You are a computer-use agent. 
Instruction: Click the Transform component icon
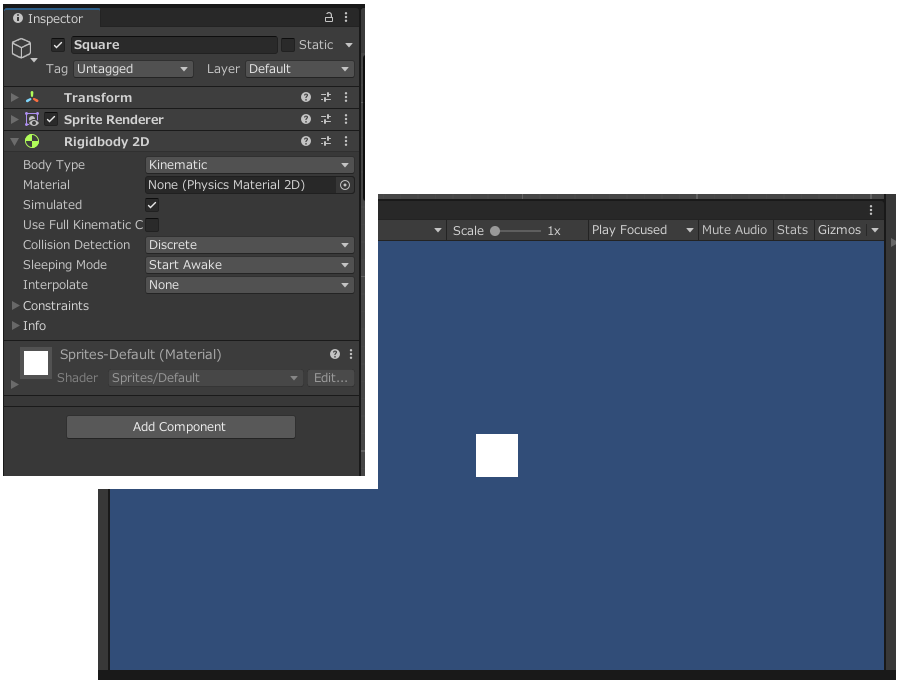click(x=32, y=97)
